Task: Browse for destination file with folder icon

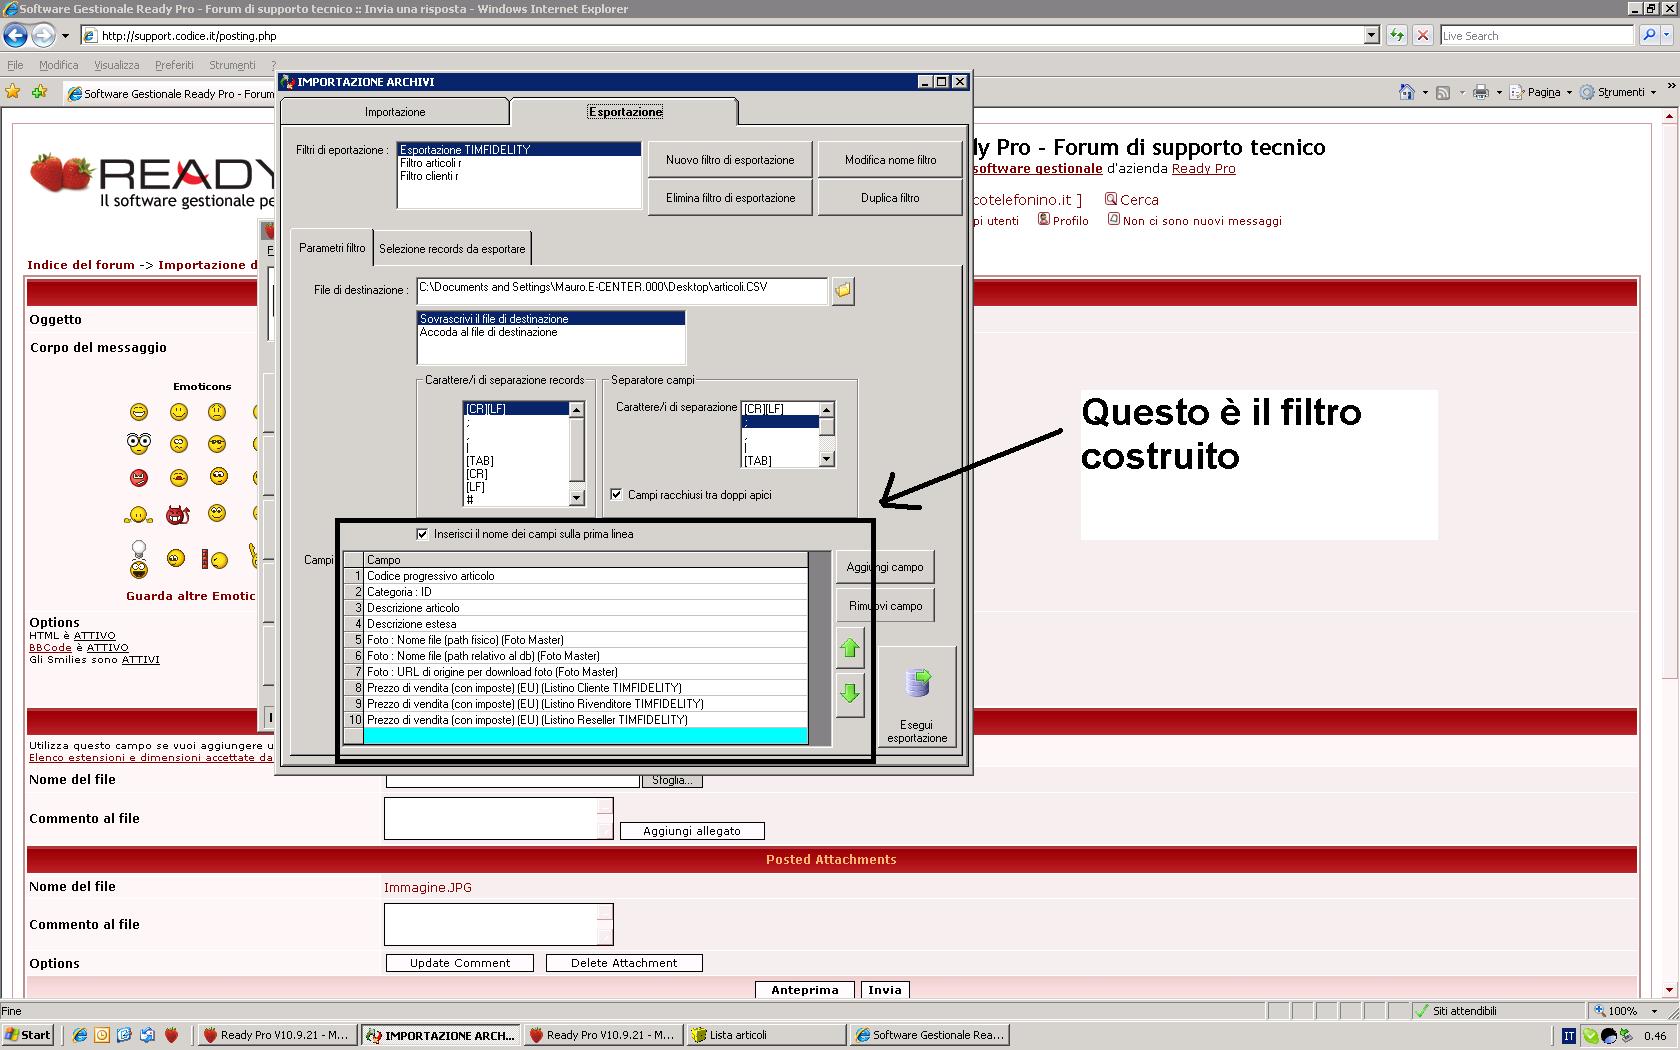Action: 843,290
